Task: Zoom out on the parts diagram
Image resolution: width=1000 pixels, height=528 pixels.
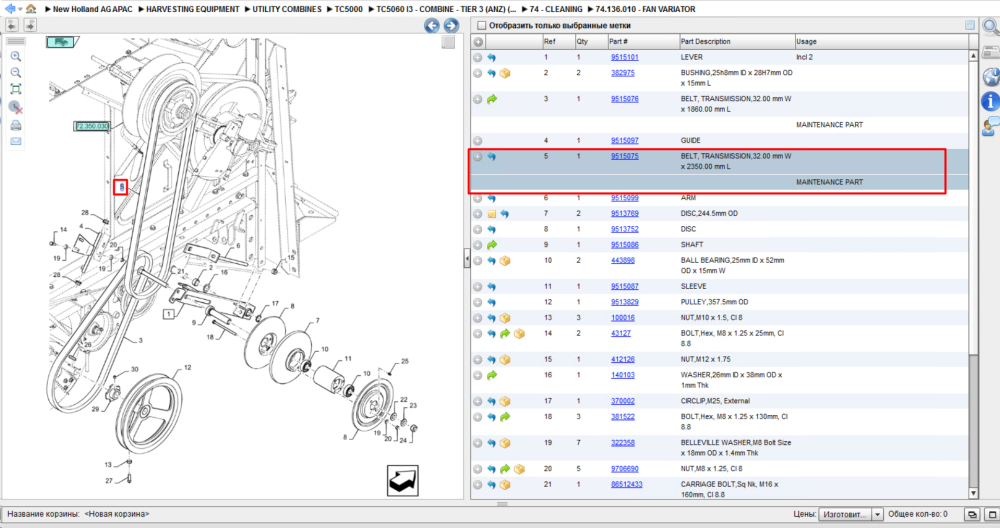Action: 16,73
